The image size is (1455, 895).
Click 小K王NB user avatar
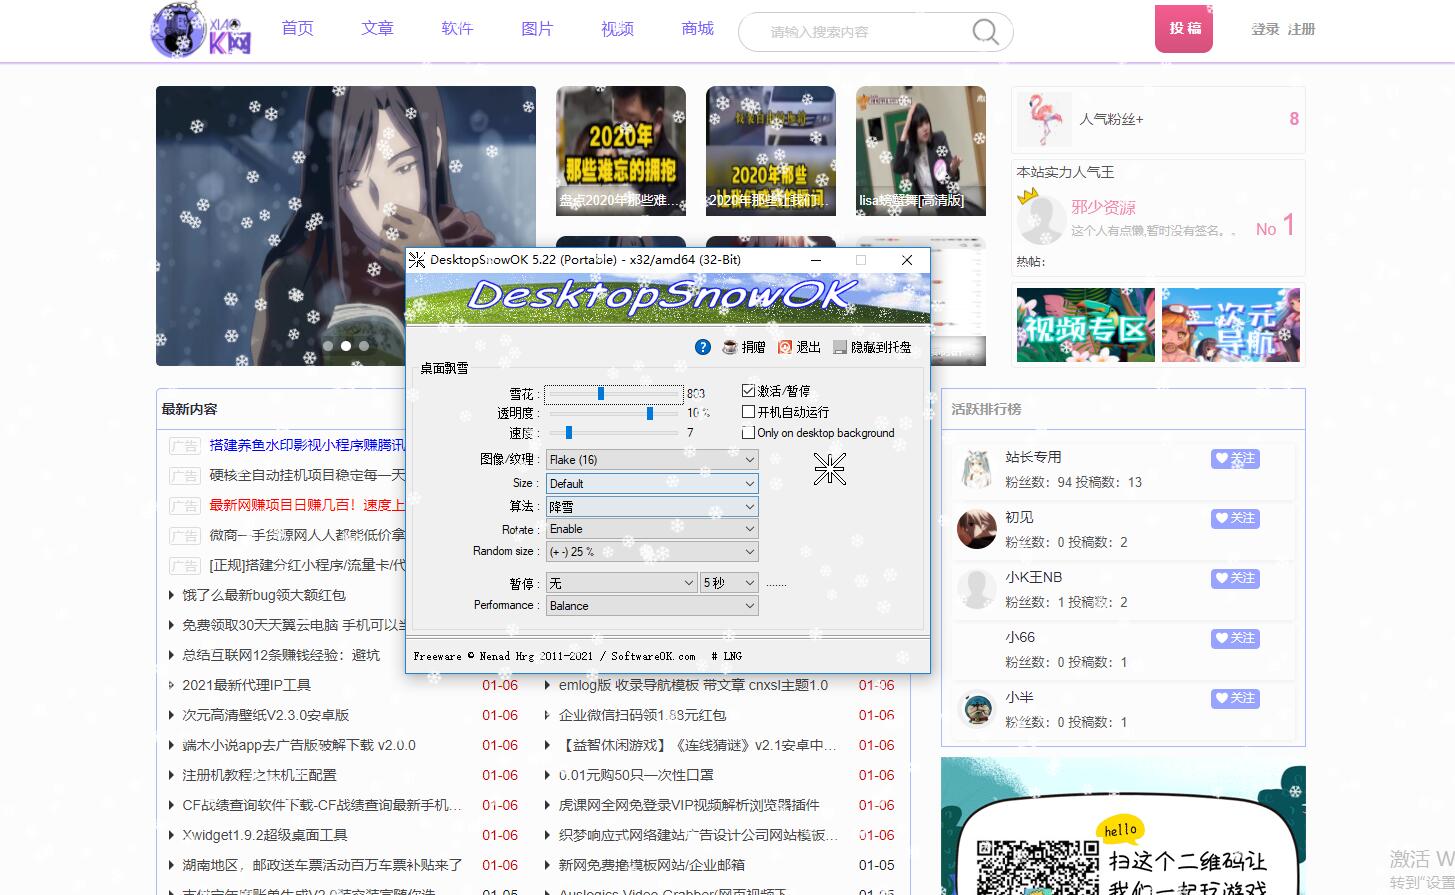(977, 589)
